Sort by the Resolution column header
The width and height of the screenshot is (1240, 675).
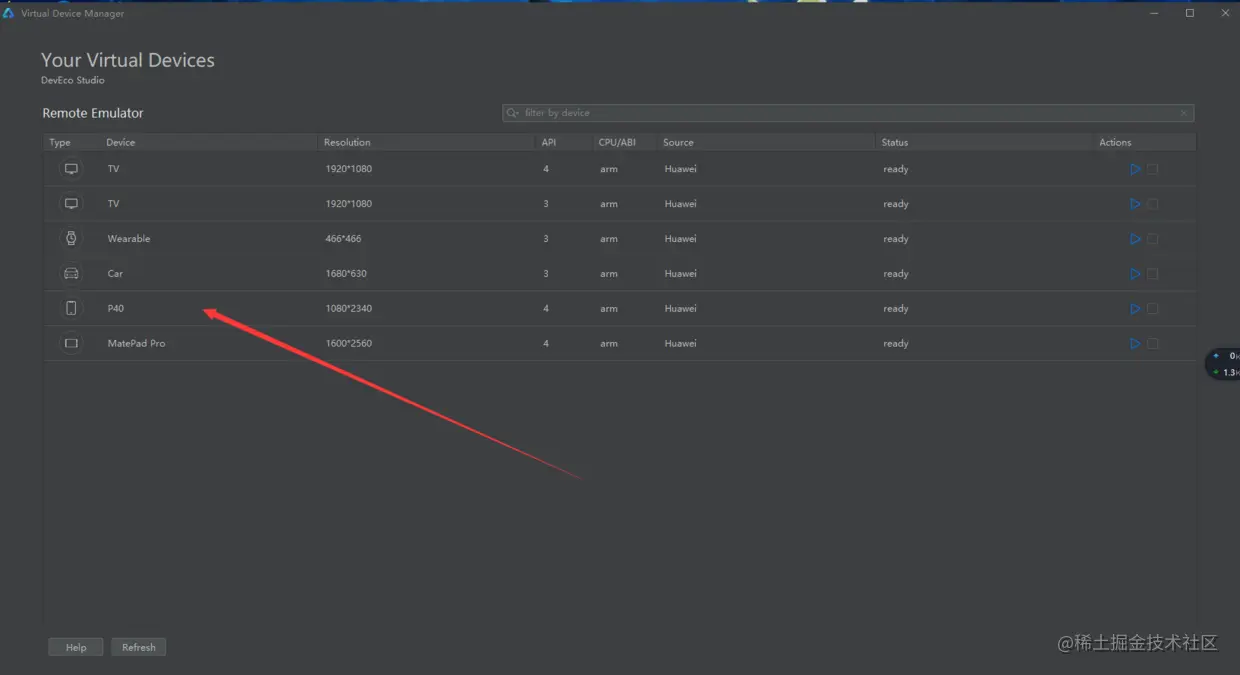(347, 143)
